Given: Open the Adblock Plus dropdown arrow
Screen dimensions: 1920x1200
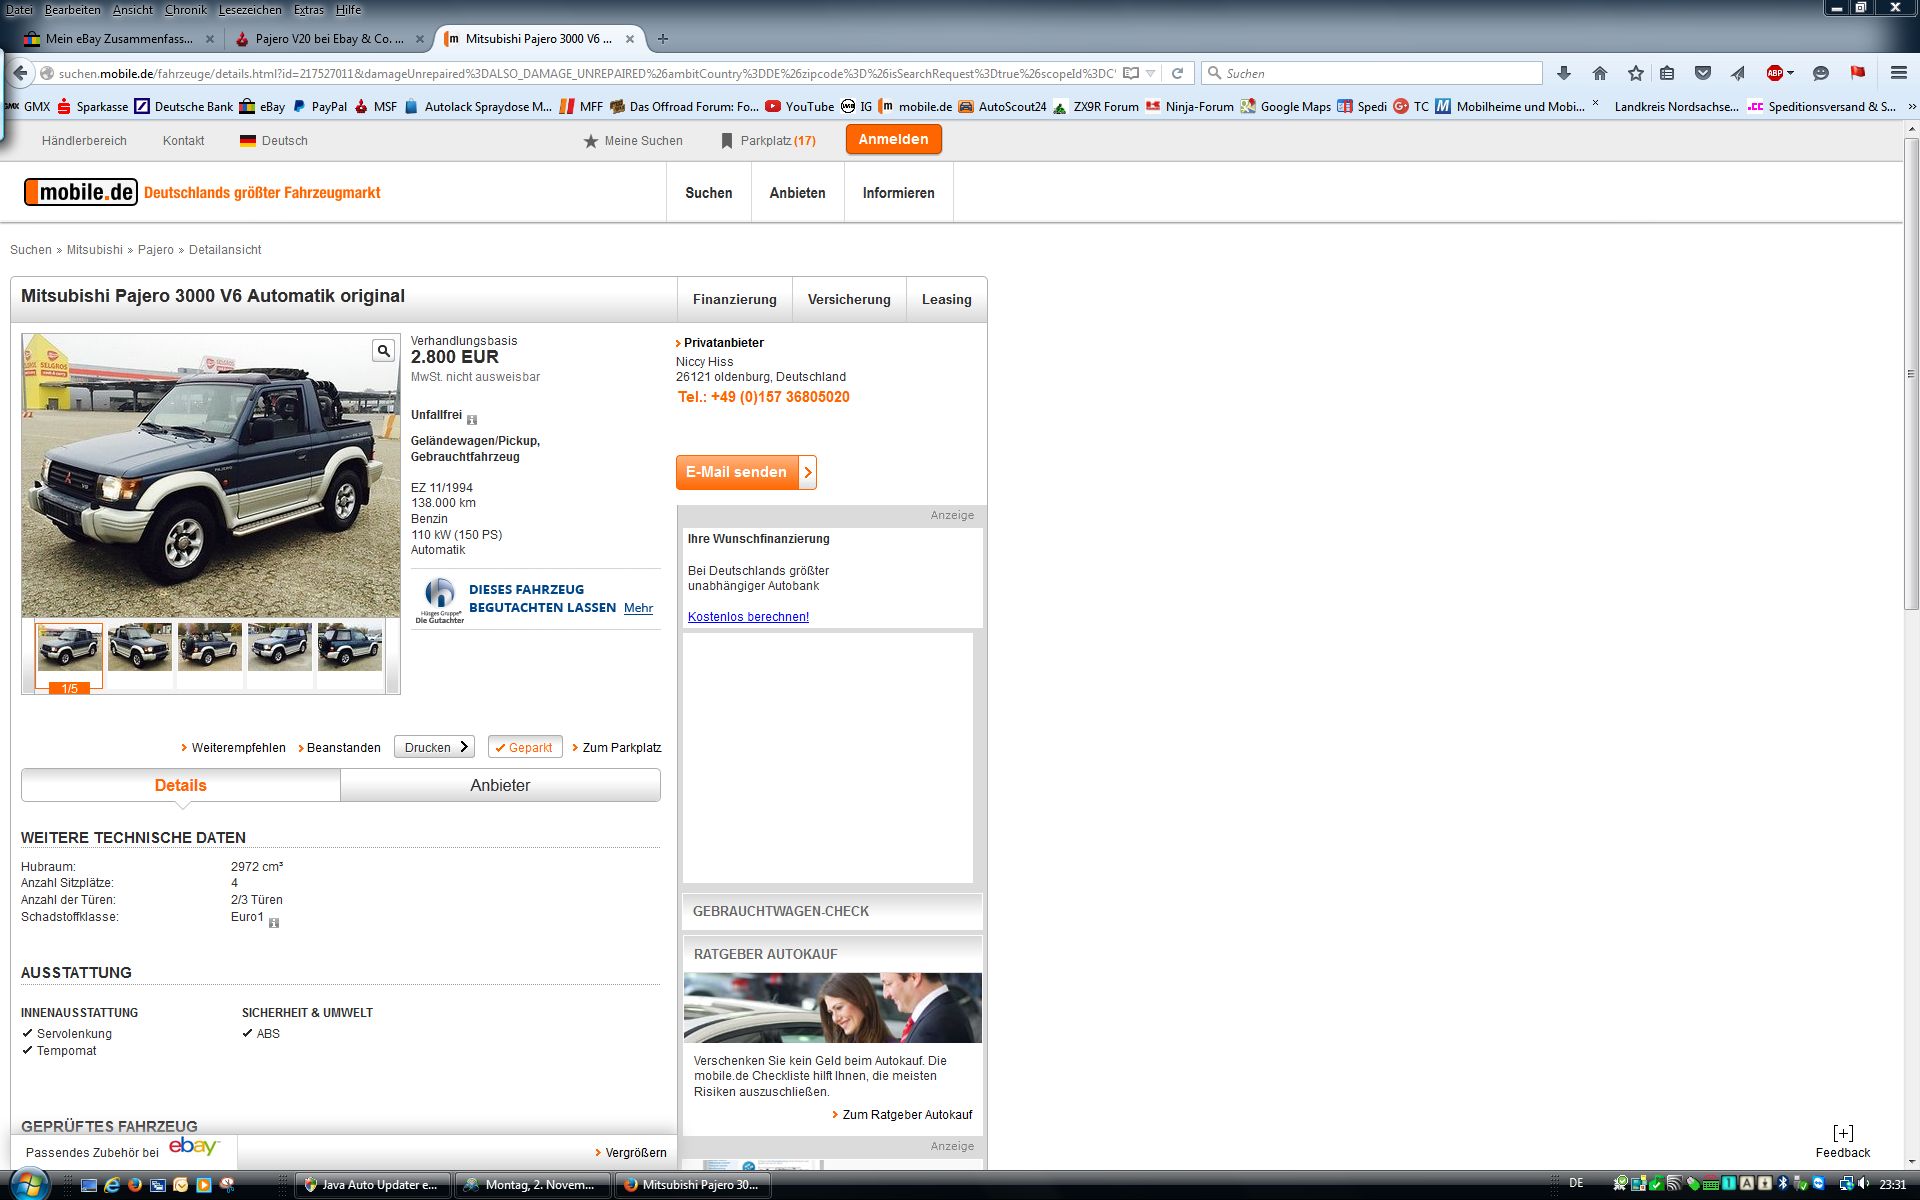Looking at the screenshot, I should coord(1790,73).
